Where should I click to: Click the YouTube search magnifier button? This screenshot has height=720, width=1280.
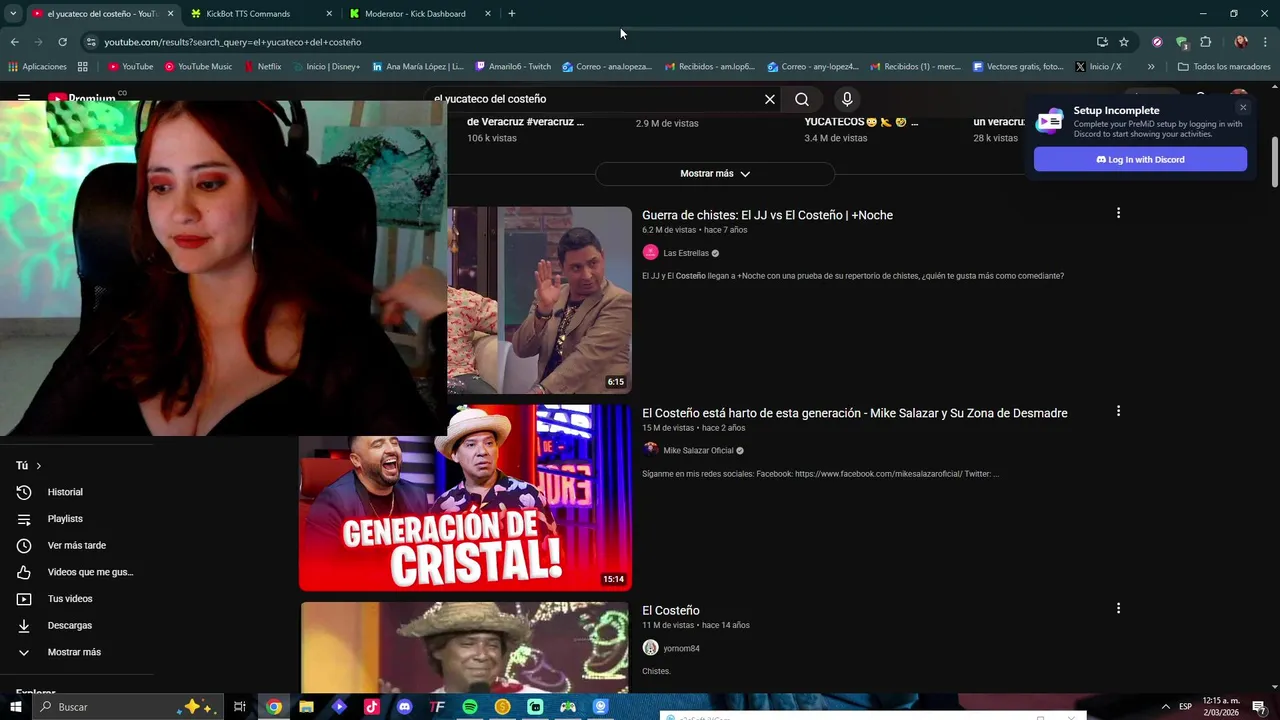point(802,99)
